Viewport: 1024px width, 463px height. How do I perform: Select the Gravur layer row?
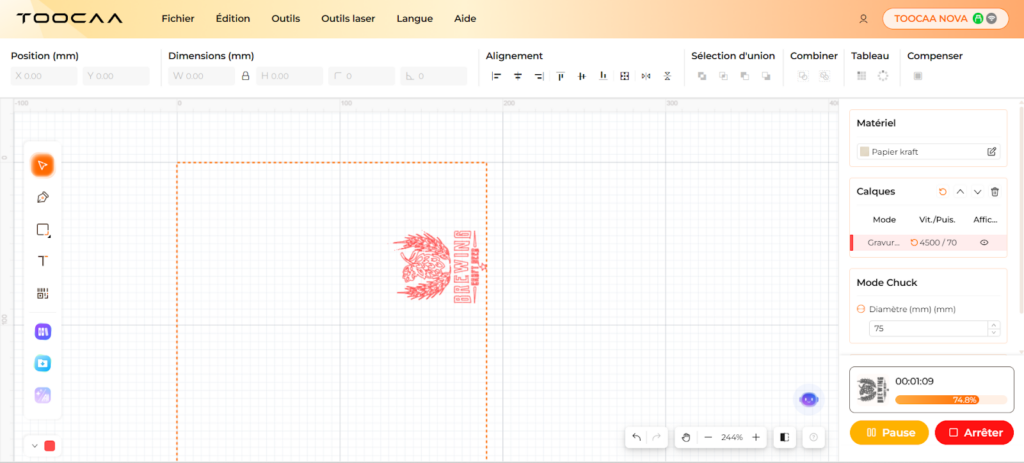928,242
